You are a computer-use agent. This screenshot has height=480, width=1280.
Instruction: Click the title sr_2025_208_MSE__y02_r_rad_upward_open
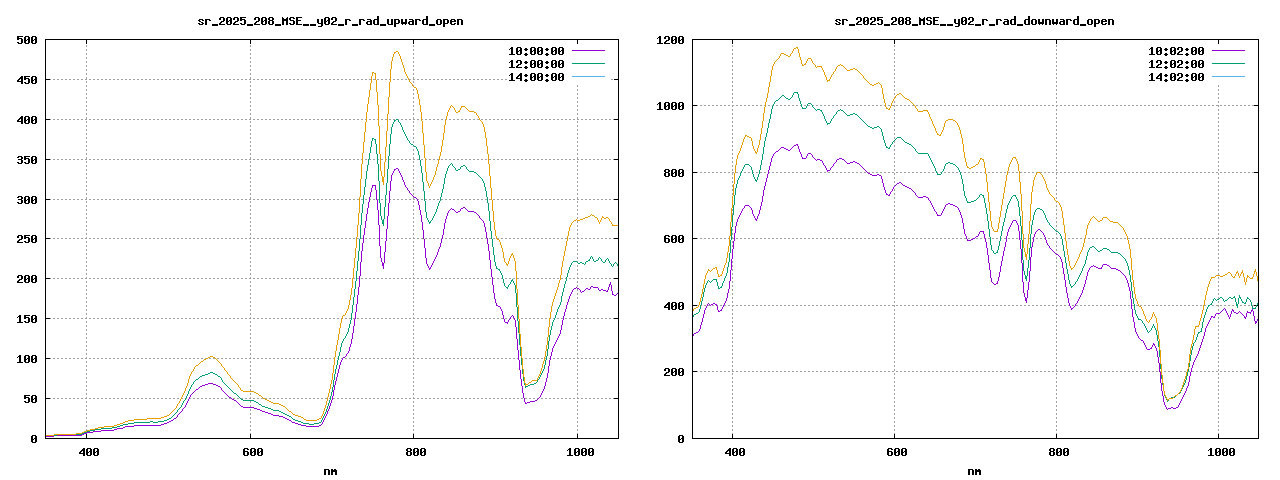tap(331, 21)
